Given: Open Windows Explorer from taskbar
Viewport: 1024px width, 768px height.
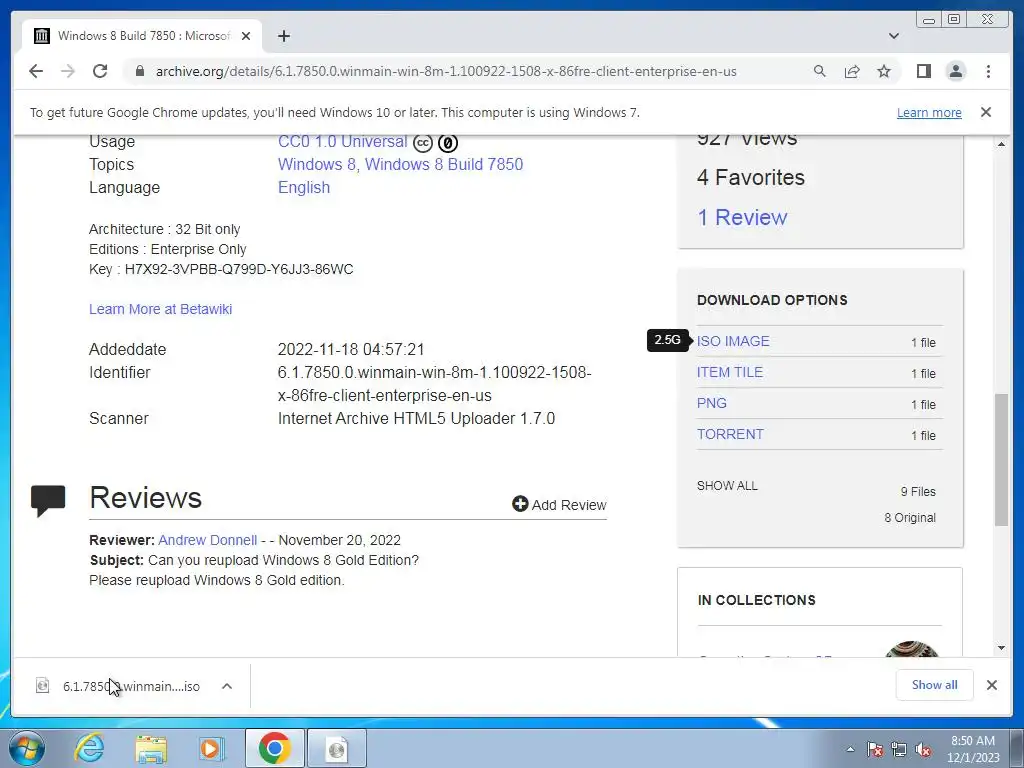Looking at the screenshot, I should (151, 748).
